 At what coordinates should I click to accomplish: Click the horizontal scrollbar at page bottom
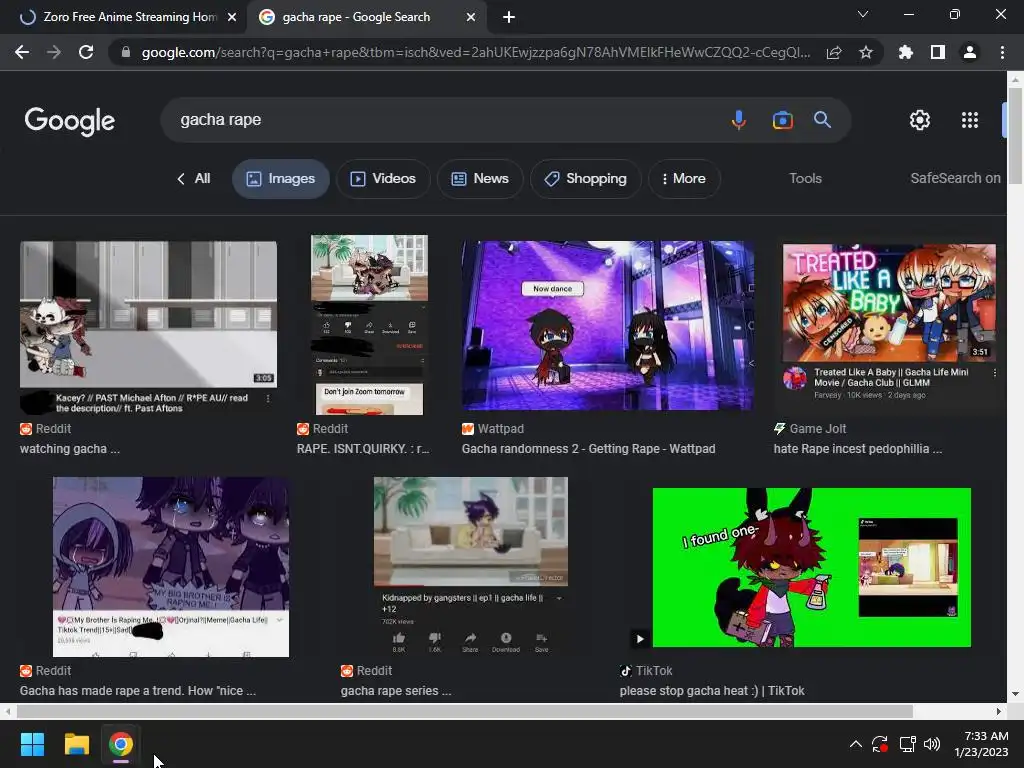tap(464, 711)
